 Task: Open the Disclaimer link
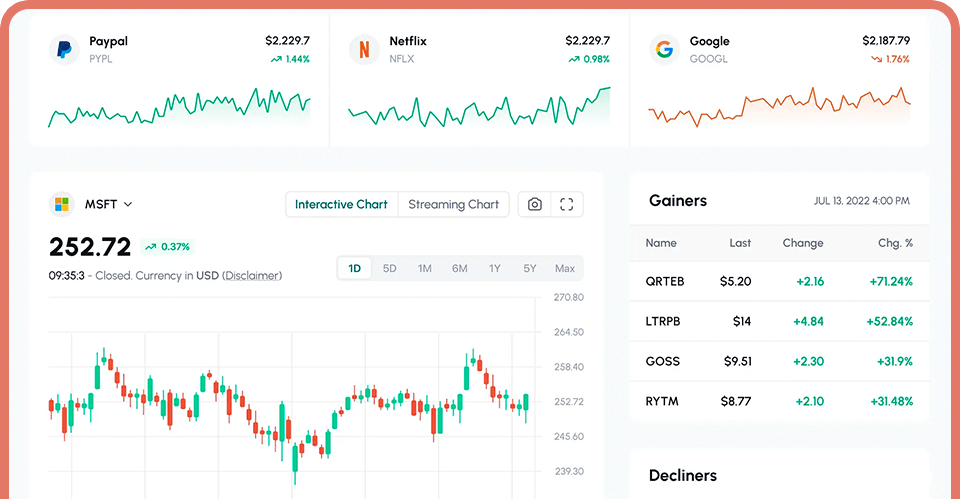coord(252,275)
